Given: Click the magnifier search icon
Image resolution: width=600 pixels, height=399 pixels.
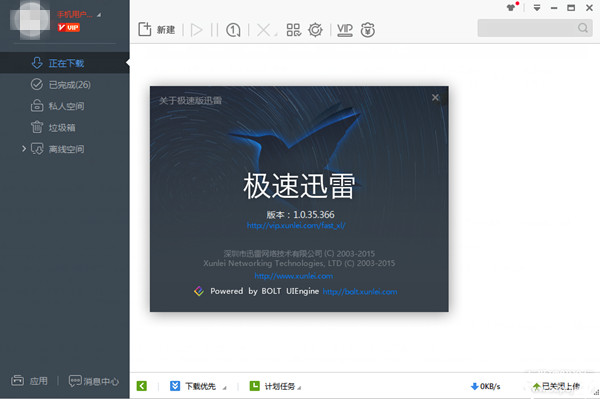Looking at the screenshot, I should click(583, 28).
